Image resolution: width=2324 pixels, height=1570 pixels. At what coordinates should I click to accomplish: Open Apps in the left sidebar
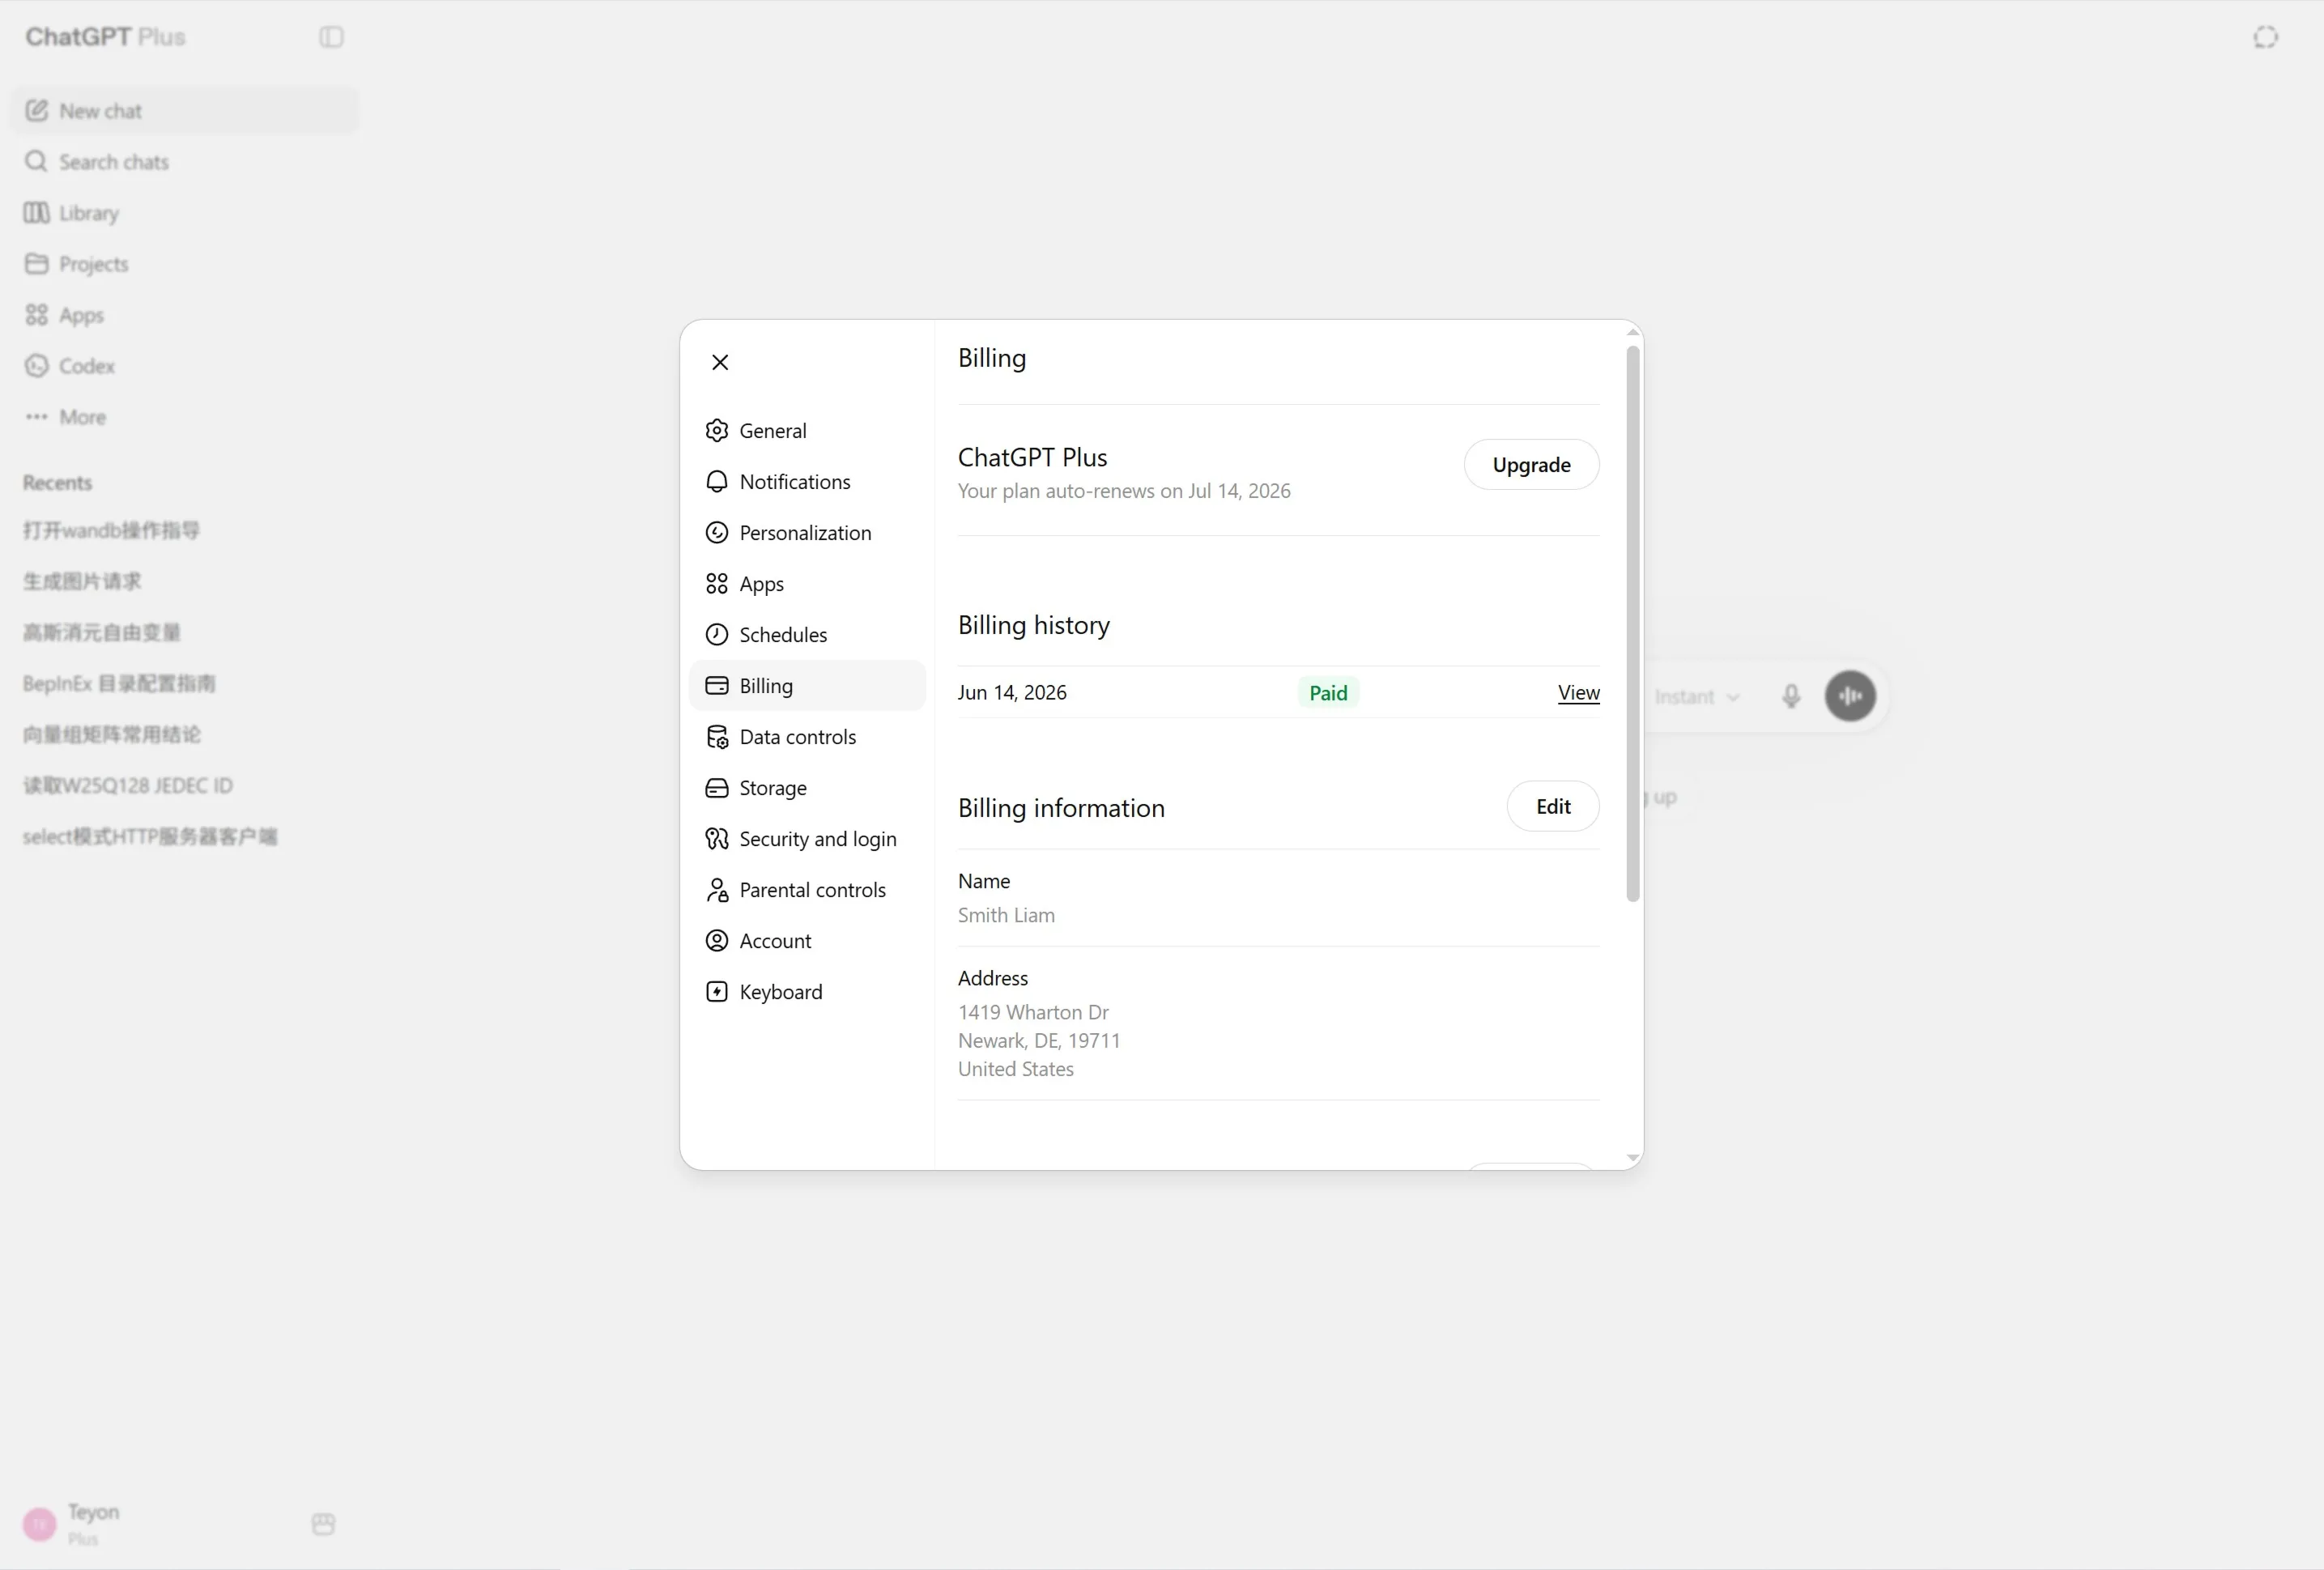pos(184,315)
